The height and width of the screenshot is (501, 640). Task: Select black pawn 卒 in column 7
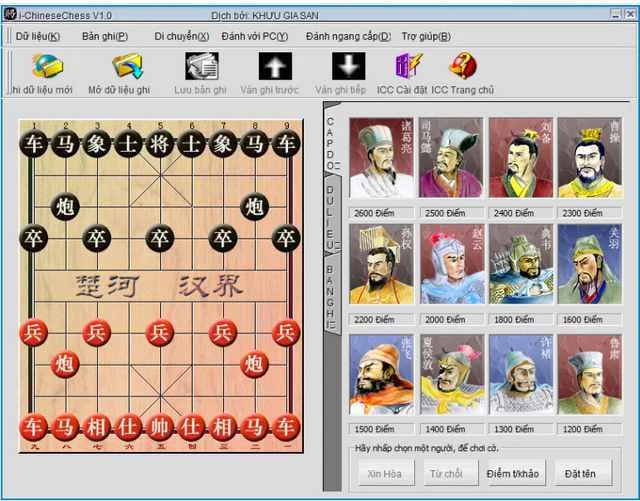(x=223, y=238)
